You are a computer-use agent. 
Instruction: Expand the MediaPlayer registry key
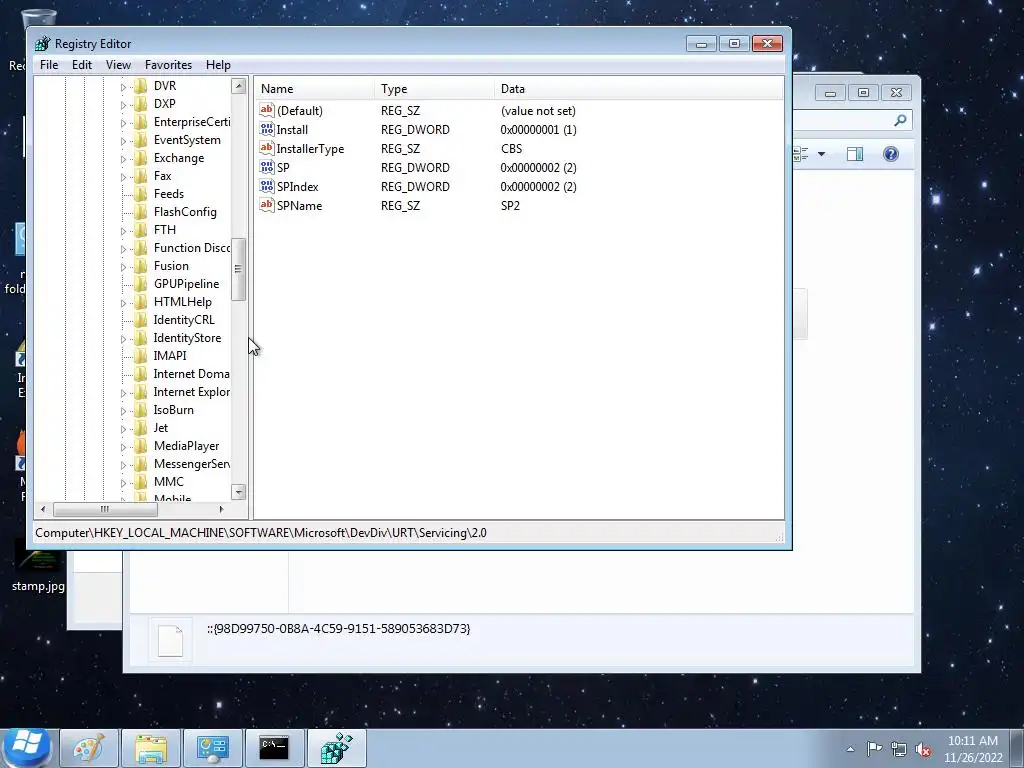pos(123,447)
